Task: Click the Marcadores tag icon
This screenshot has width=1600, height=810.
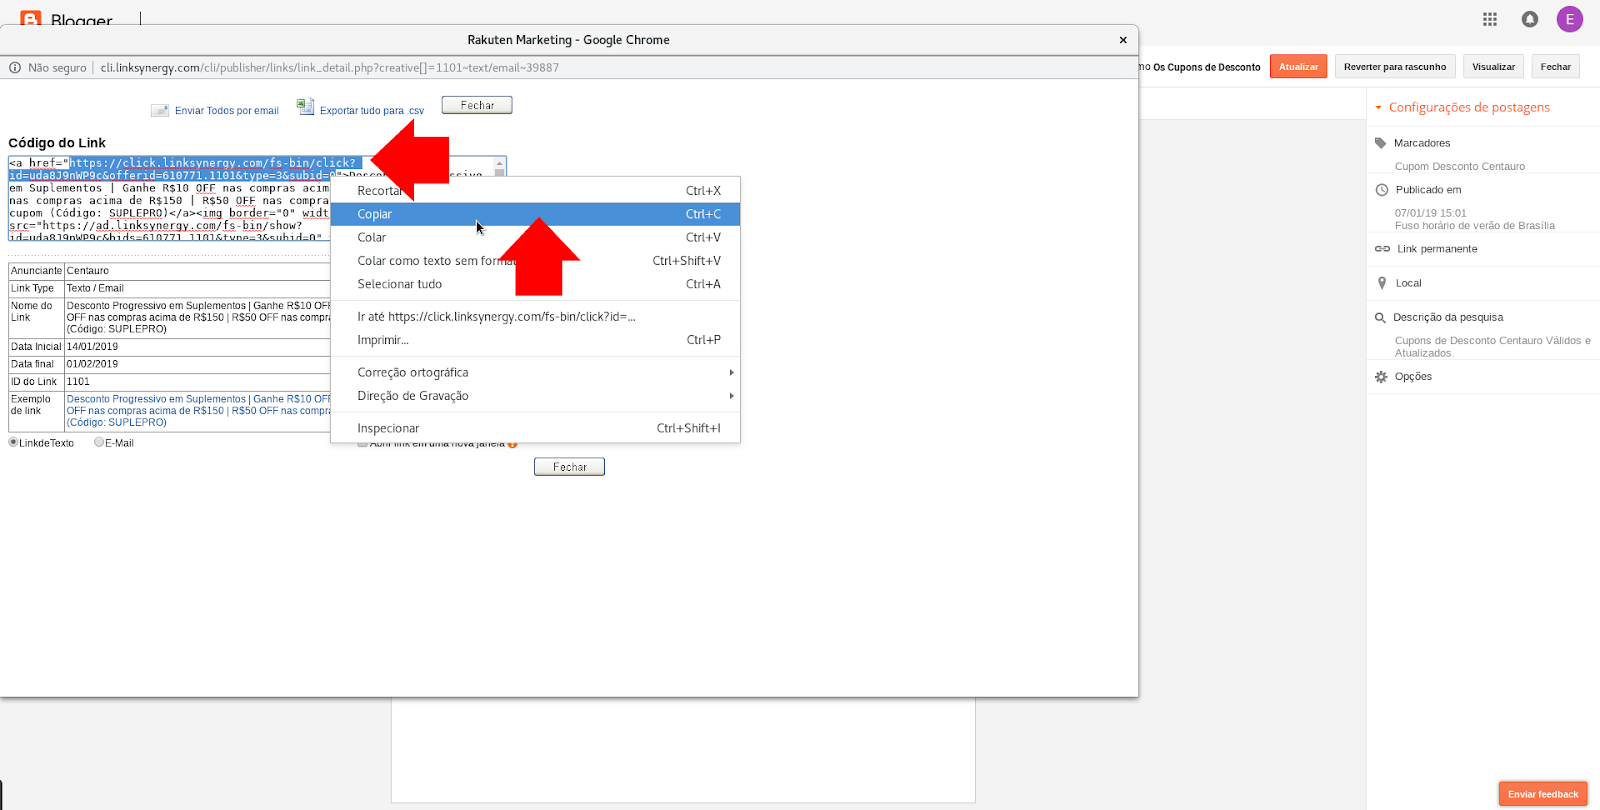Action: click(1381, 143)
